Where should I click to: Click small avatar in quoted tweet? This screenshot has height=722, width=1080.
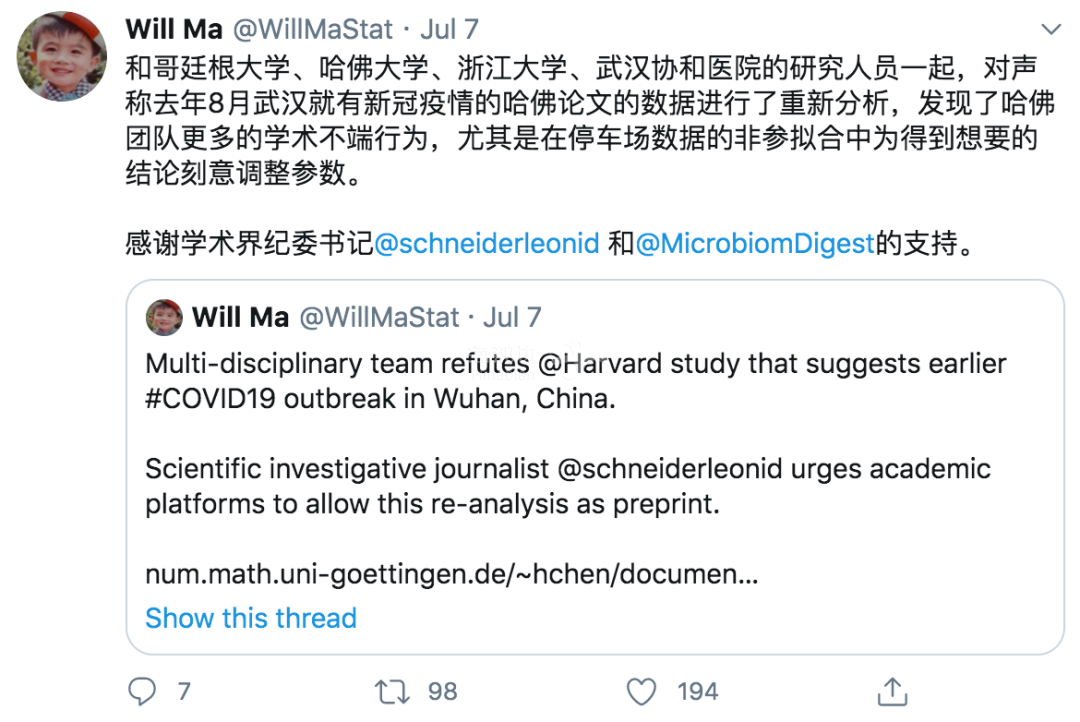164,318
